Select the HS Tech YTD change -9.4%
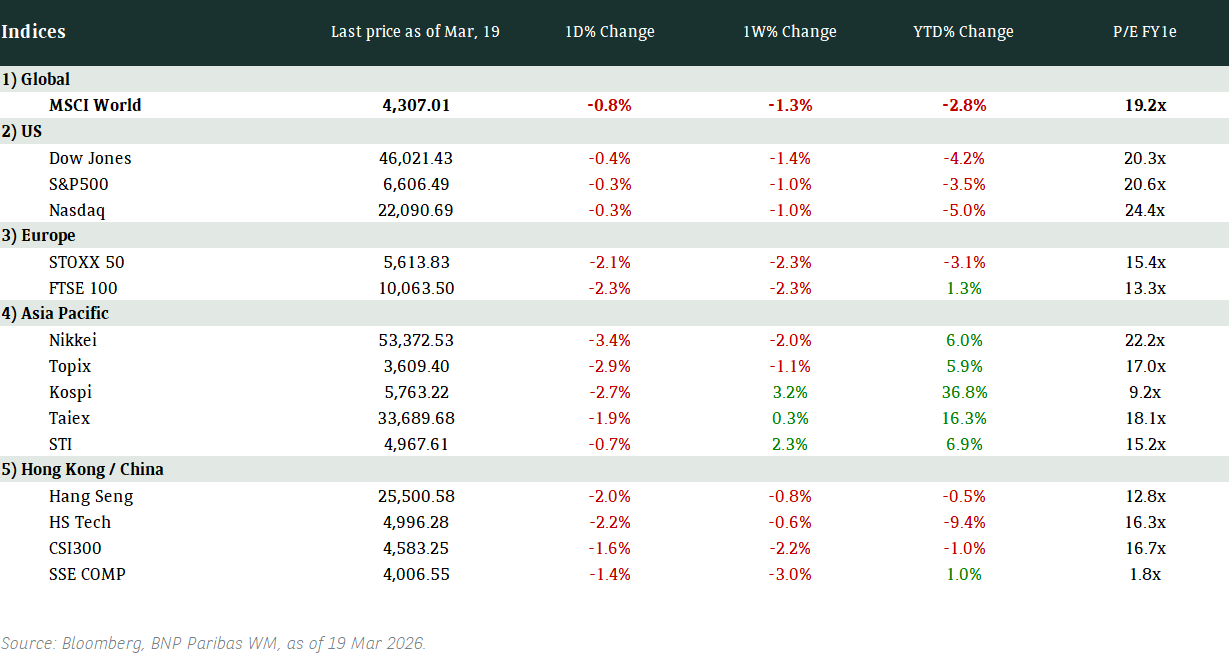1229x657 pixels. [x=963, y=522]
